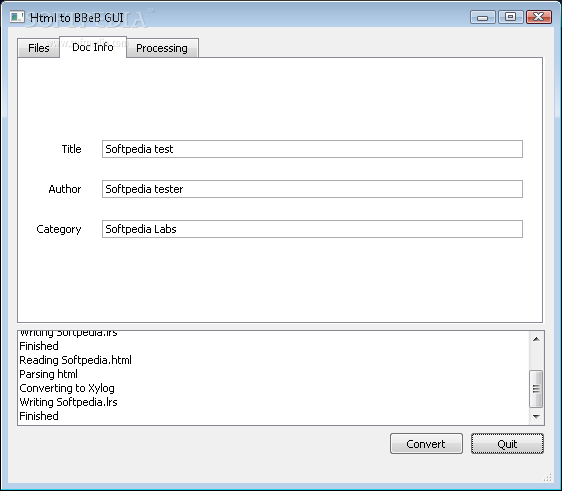This screenshot has width=562, height=491.
Task: Click the application icon in title bar
Action: coord(17,17)
